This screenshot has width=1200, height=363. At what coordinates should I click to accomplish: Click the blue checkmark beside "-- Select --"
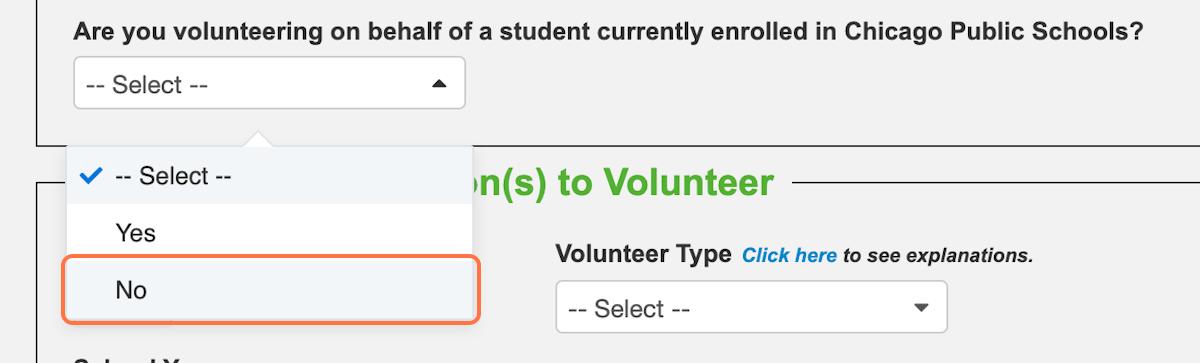91,176
